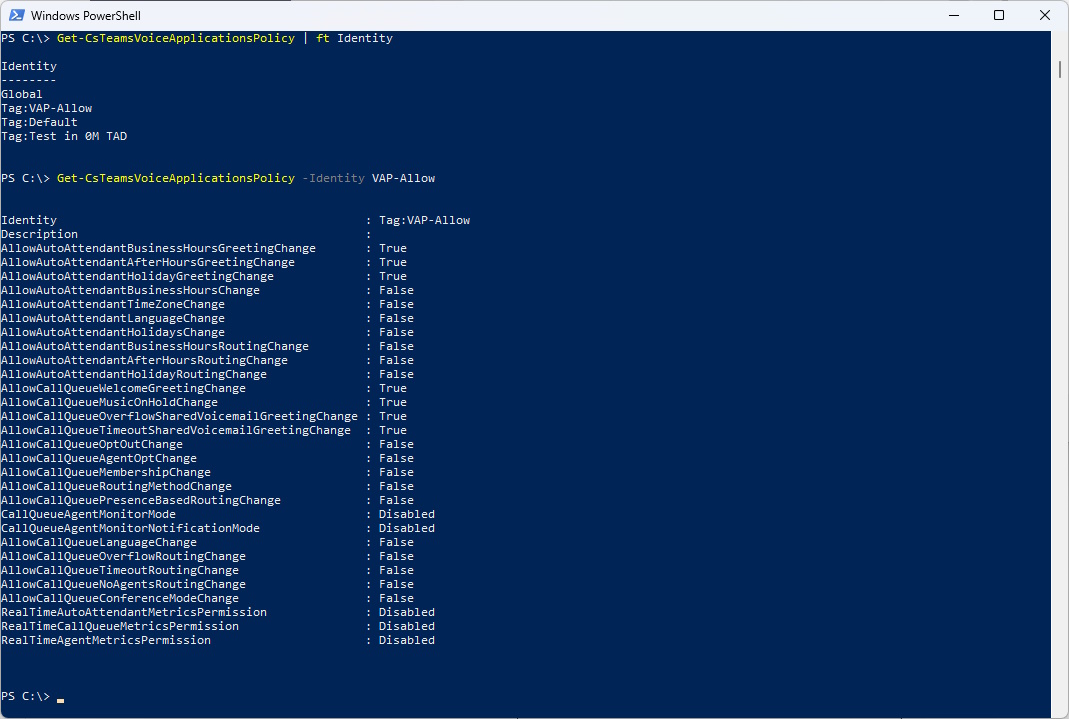Maximize the Windows PowerShell window
The height and width of the screenshot is (719, 1069).
[x=999, y=15]
